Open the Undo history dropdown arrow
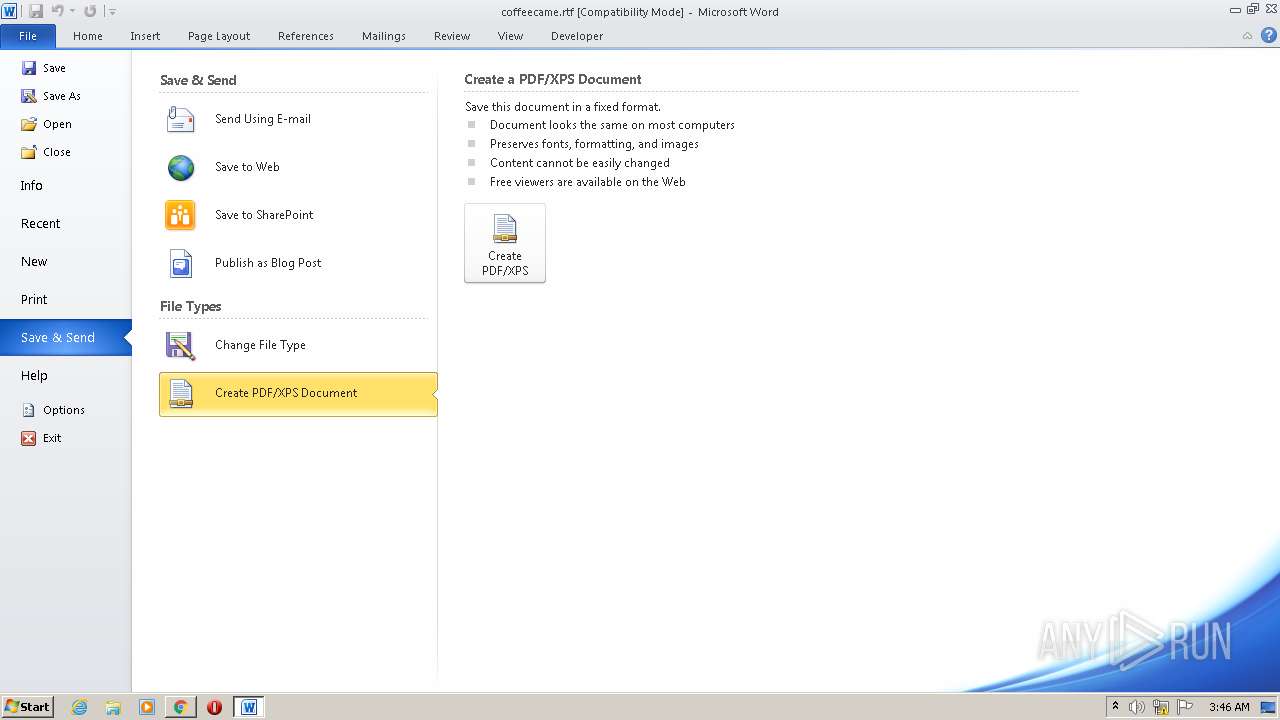 (x=71, y=11)
